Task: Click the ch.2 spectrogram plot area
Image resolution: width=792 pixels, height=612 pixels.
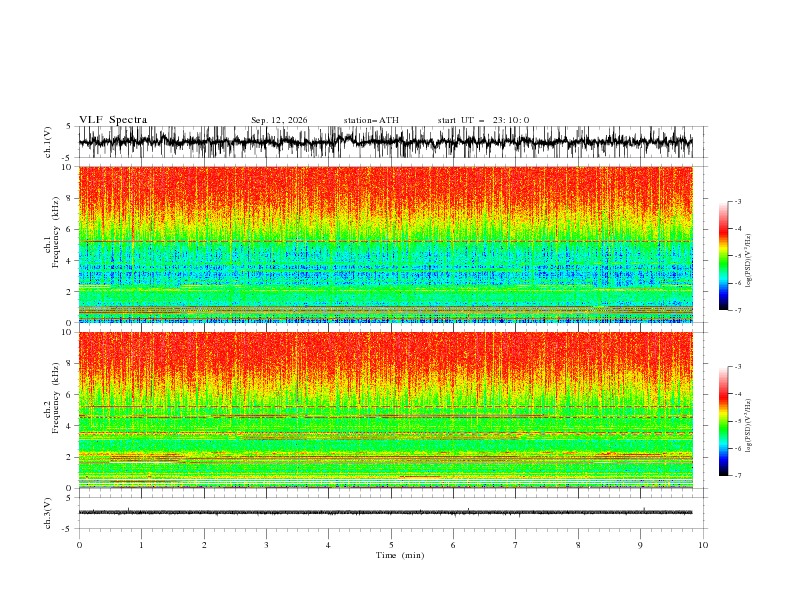Action: pyautogui.click(x=385, y=410)
